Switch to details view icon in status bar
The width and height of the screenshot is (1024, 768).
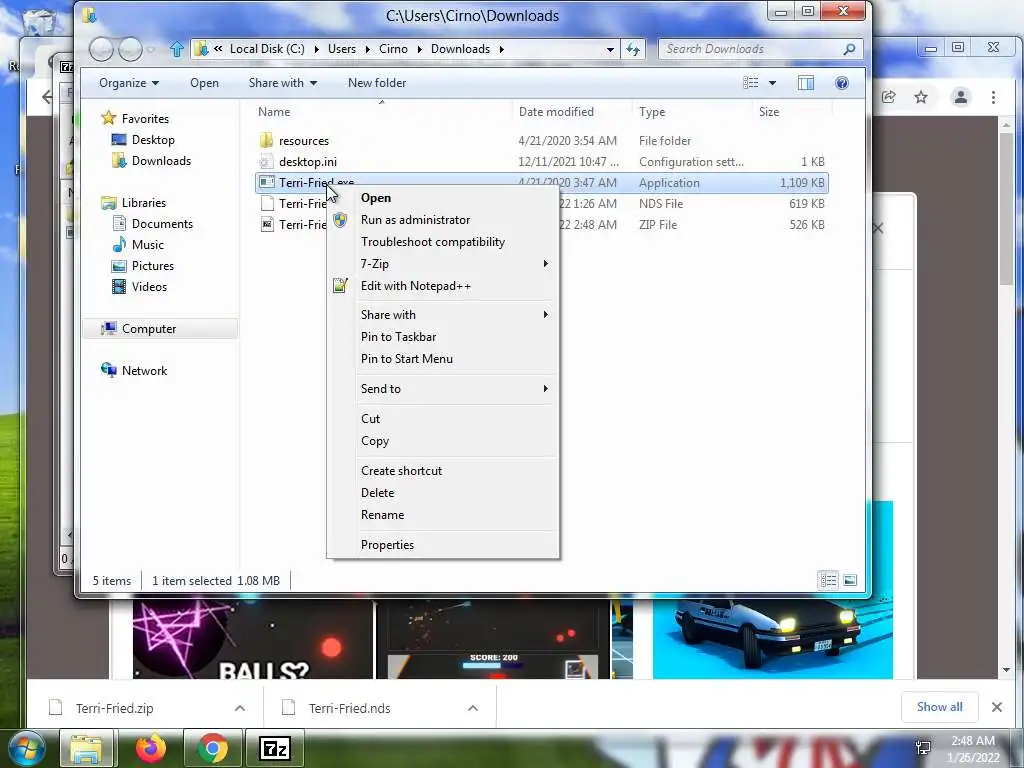coord(828,580)
